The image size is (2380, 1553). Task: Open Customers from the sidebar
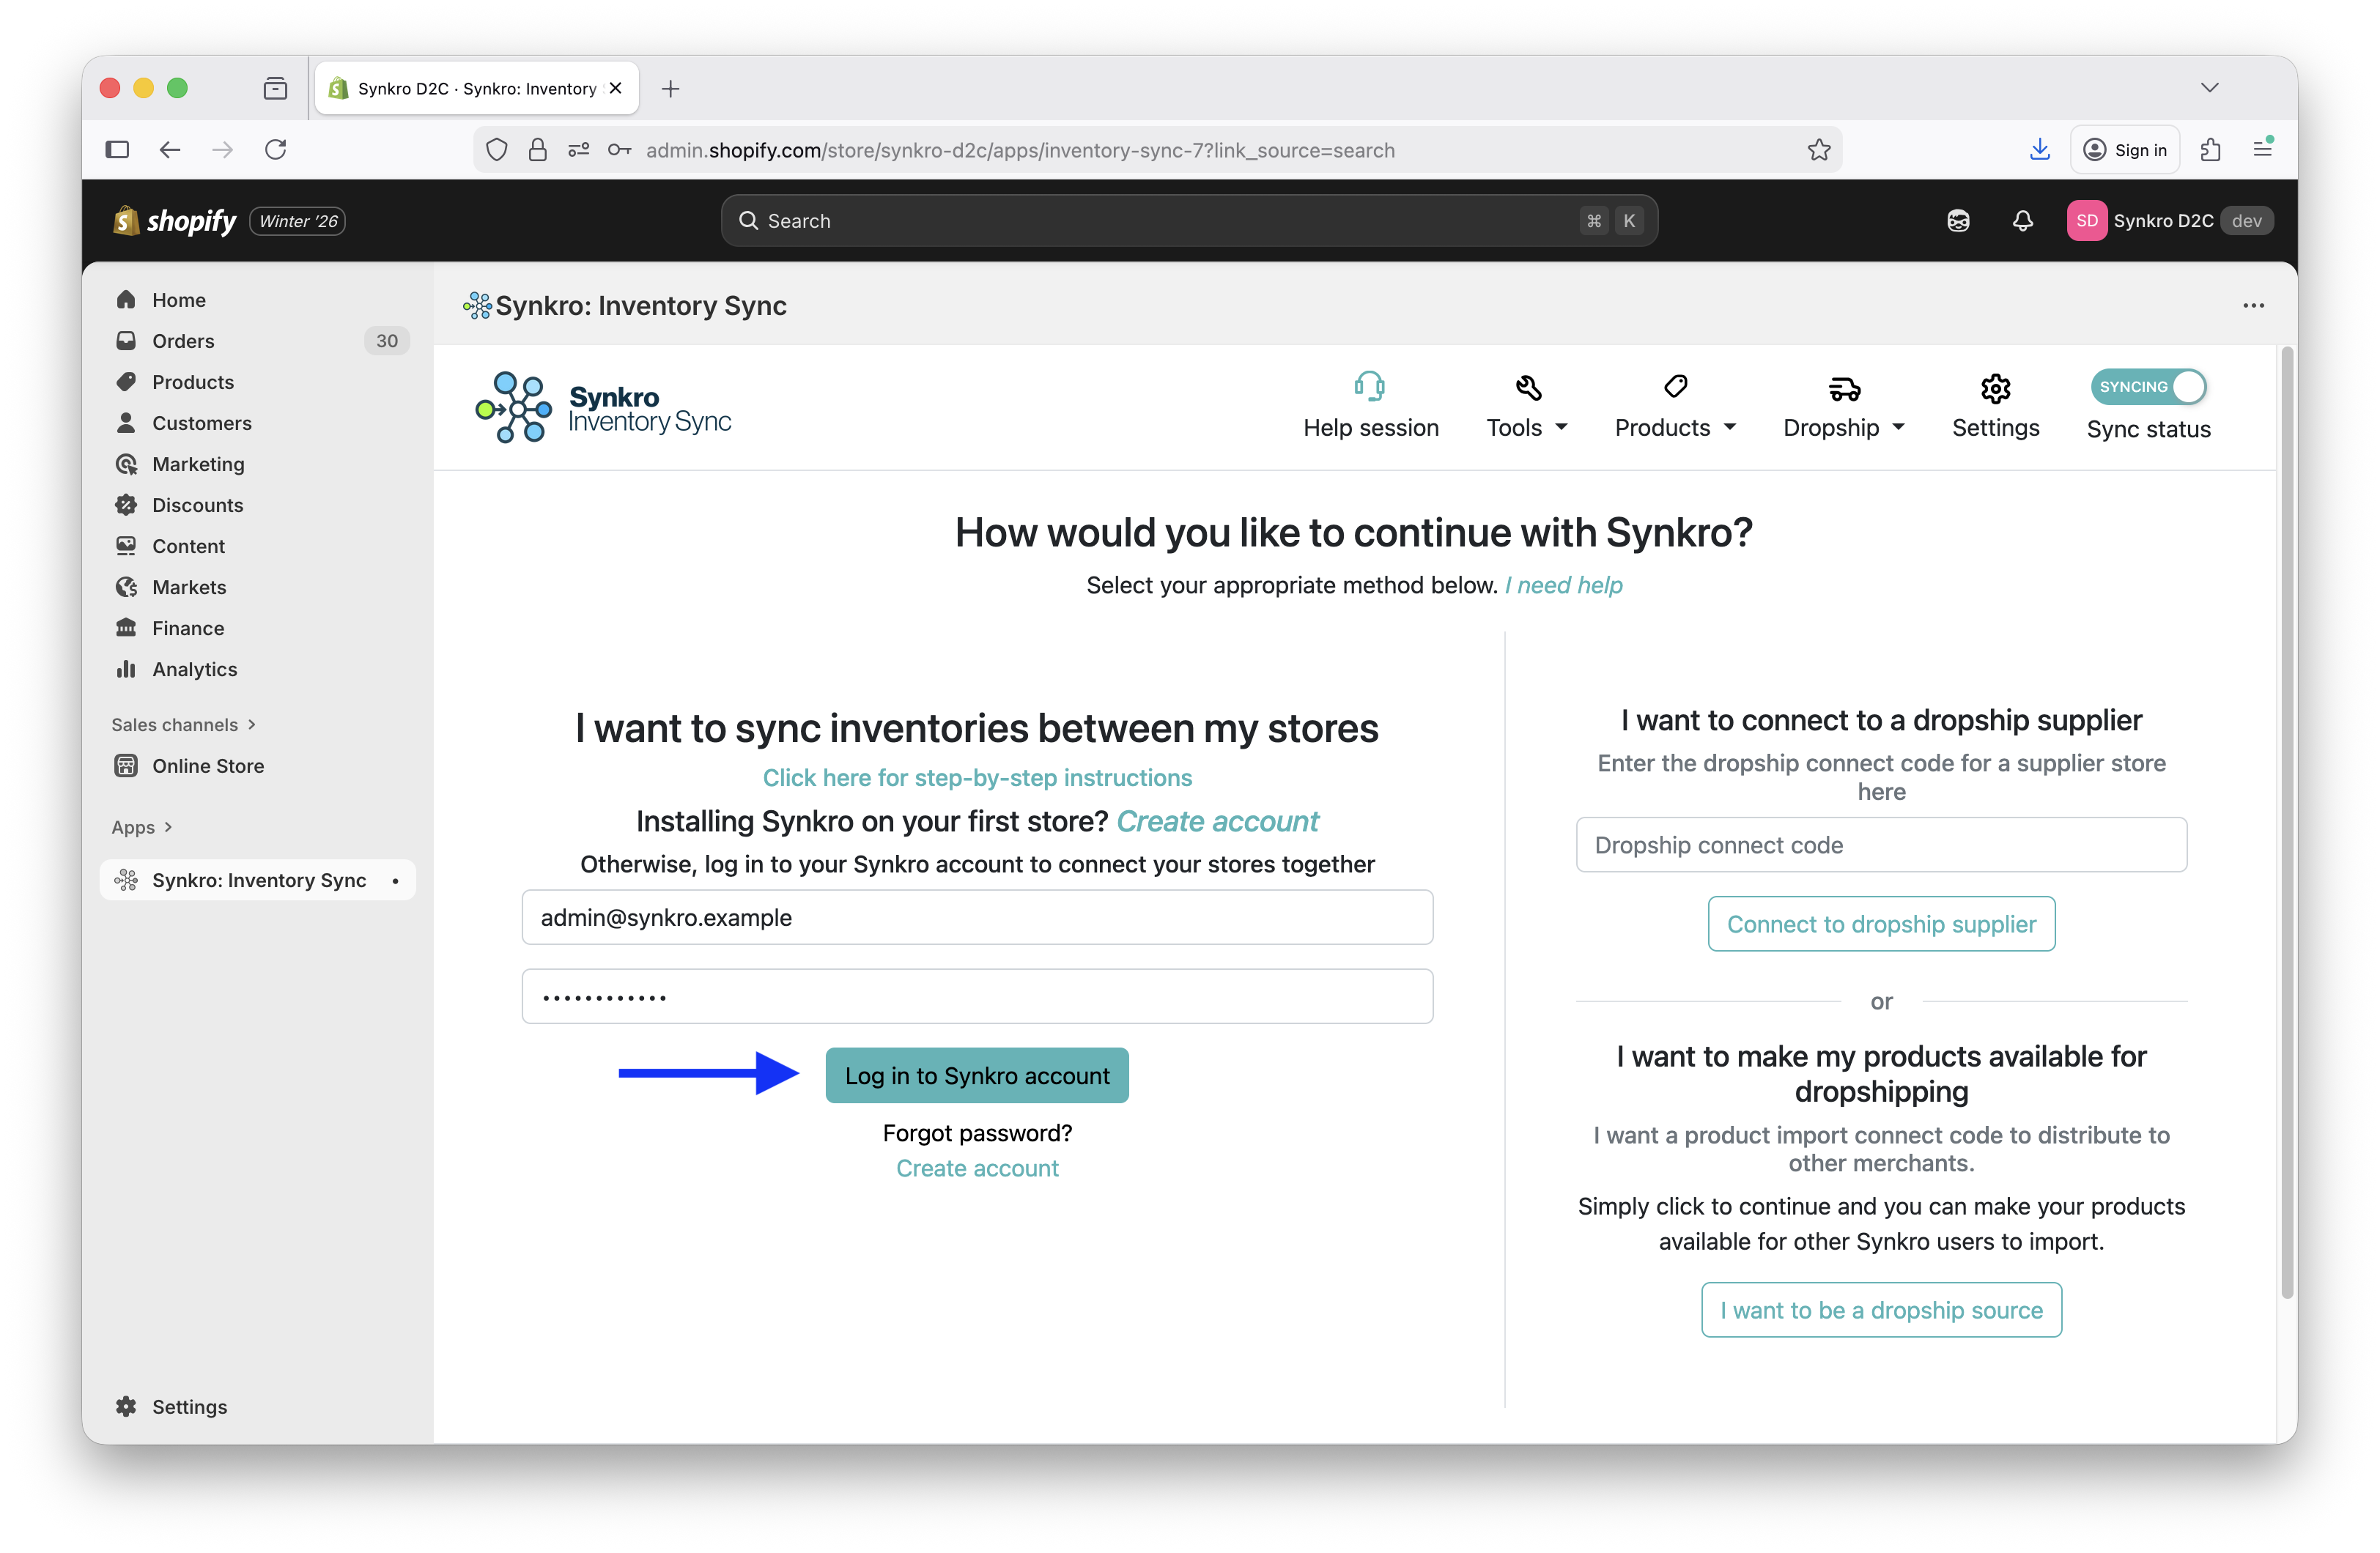click(201, 423)
